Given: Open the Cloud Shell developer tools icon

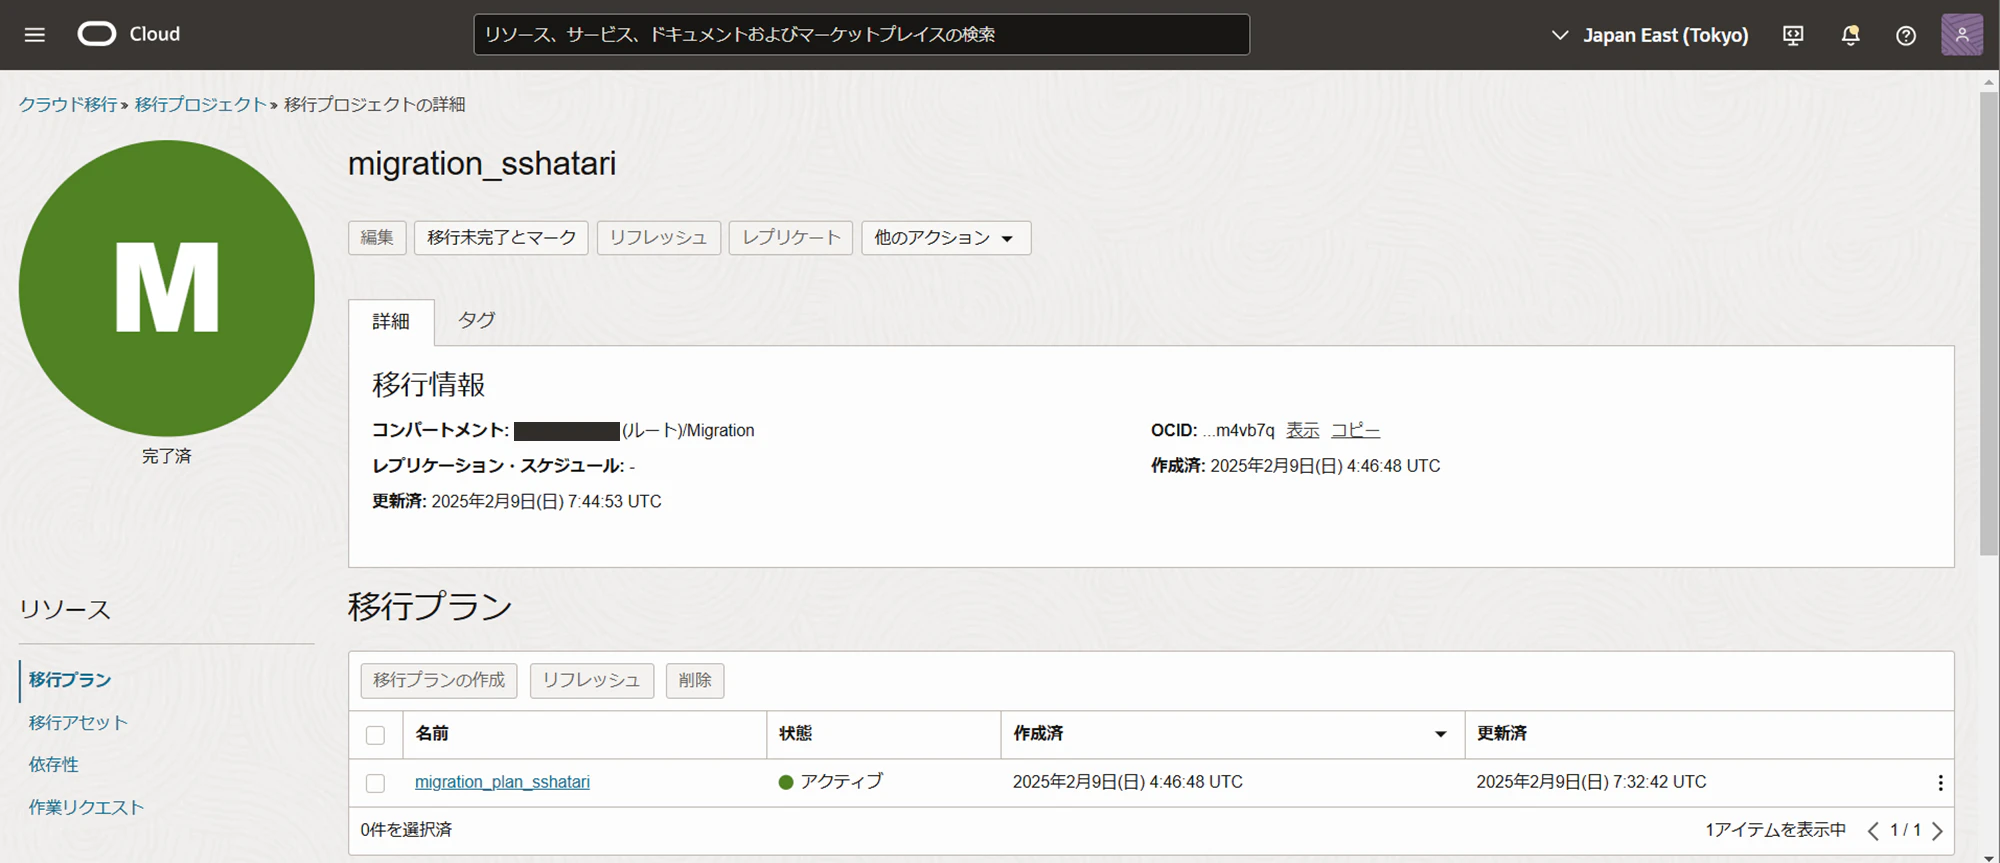Looking at the screenshot, I should coord(1793,35).
